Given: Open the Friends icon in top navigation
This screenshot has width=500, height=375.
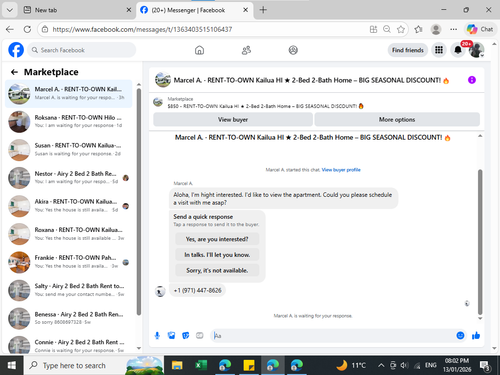Looking at the screenshot, I should pos(246,50).
